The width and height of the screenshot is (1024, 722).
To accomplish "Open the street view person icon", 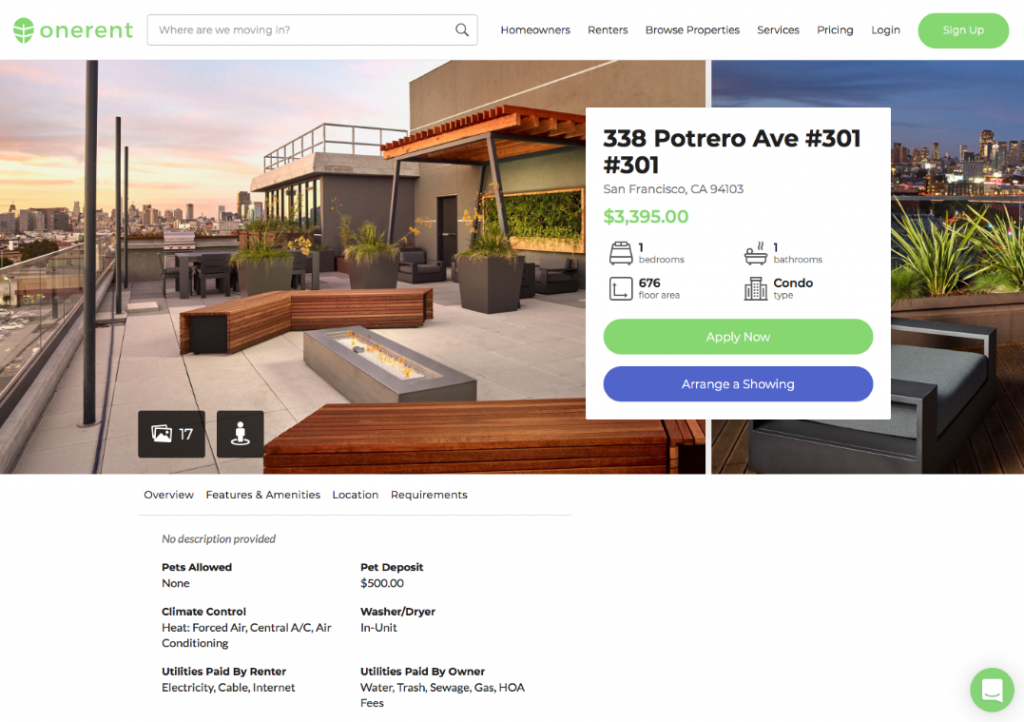I will click(240, 434).
